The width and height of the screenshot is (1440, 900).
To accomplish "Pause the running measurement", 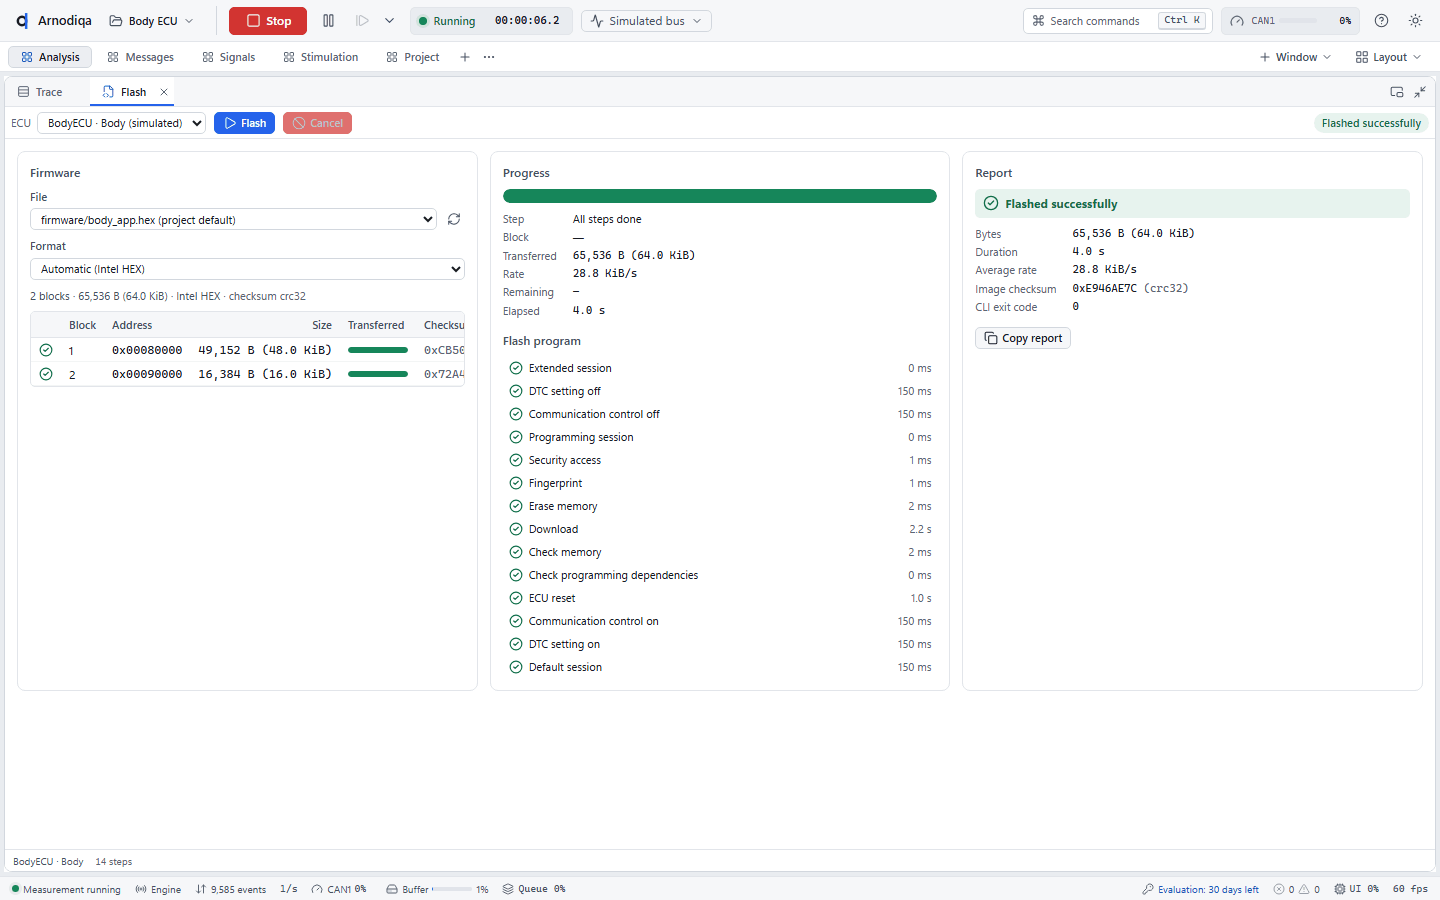I will (x=328, y=21).
